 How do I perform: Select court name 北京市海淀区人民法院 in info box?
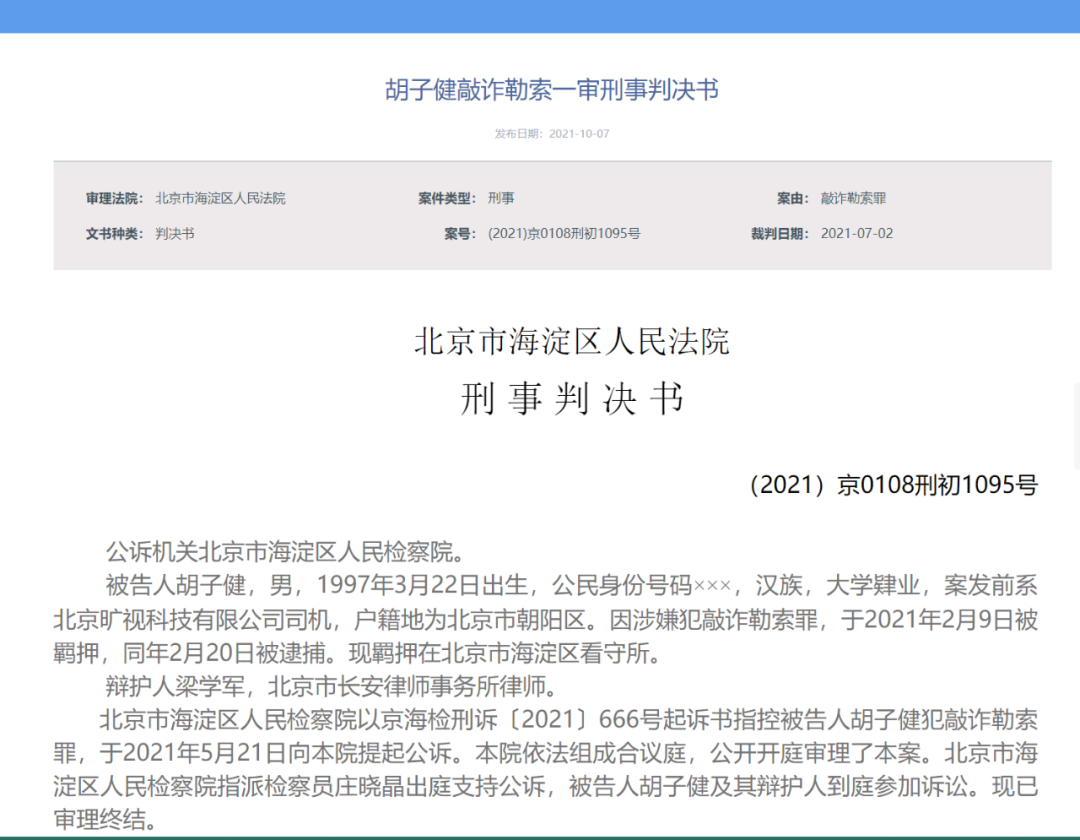click(220, 198)
